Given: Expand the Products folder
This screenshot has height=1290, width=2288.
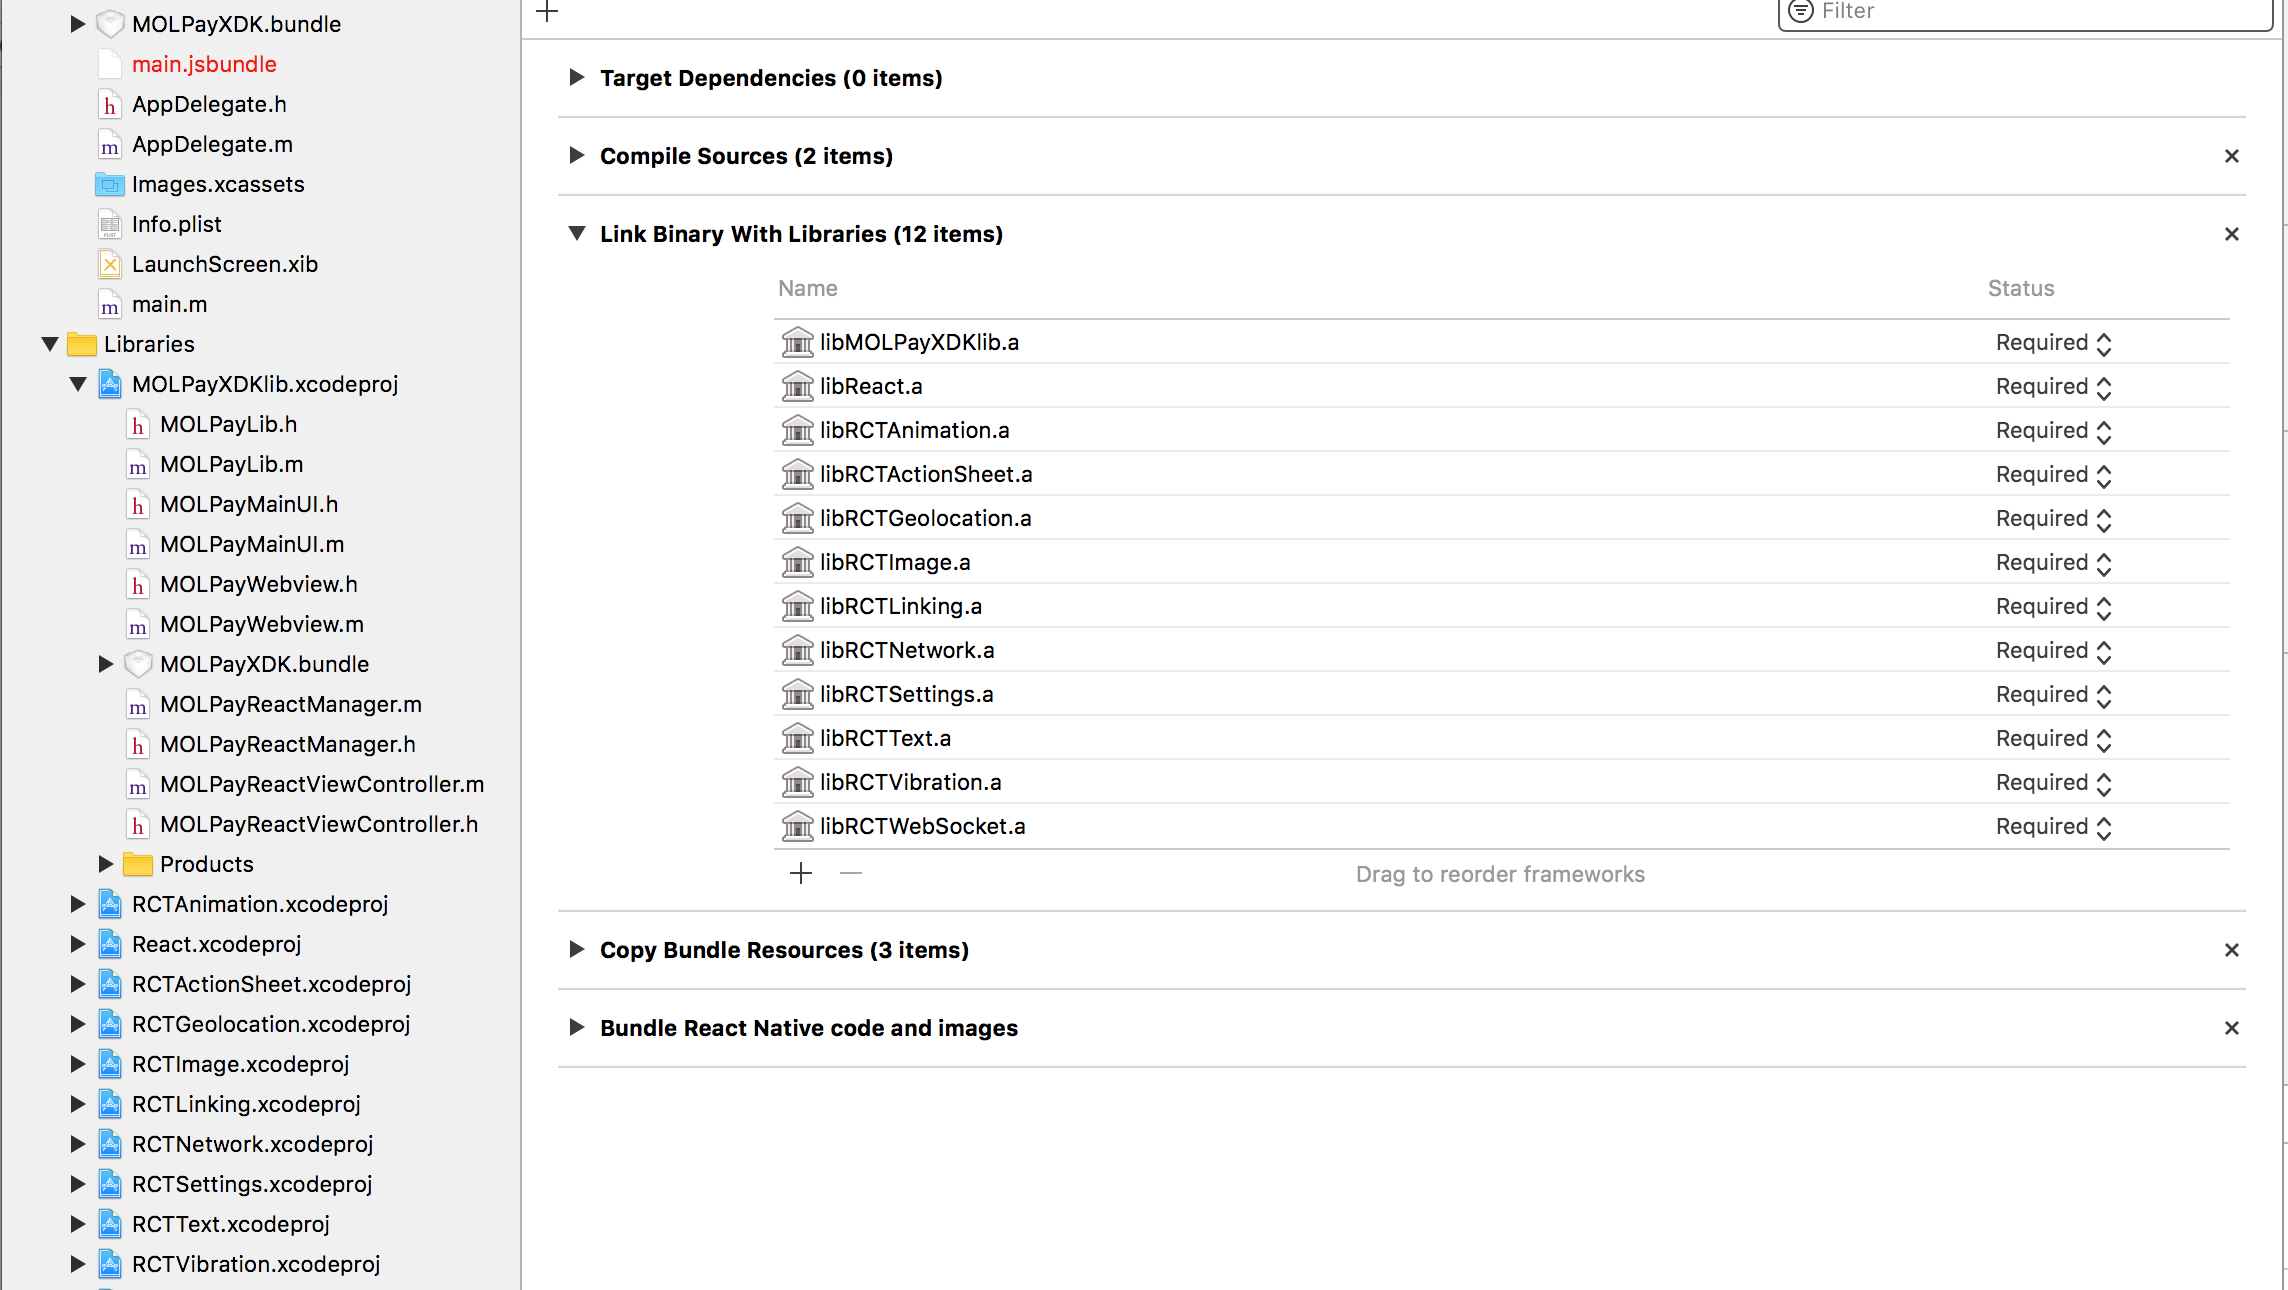Looking at the screenshot, I should pos(105,863).
